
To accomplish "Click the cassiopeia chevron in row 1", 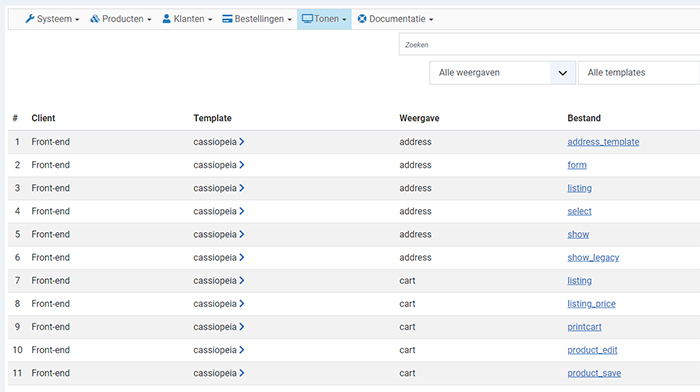I will (x=242, y=142).
